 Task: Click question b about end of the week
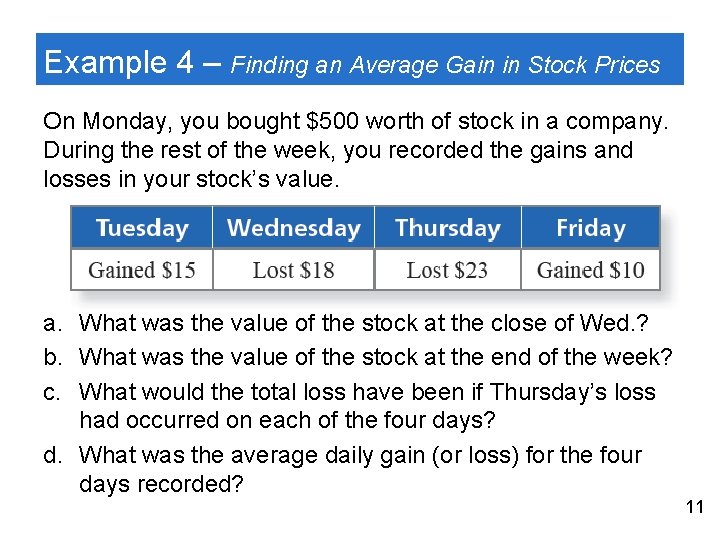pos(358,357)
